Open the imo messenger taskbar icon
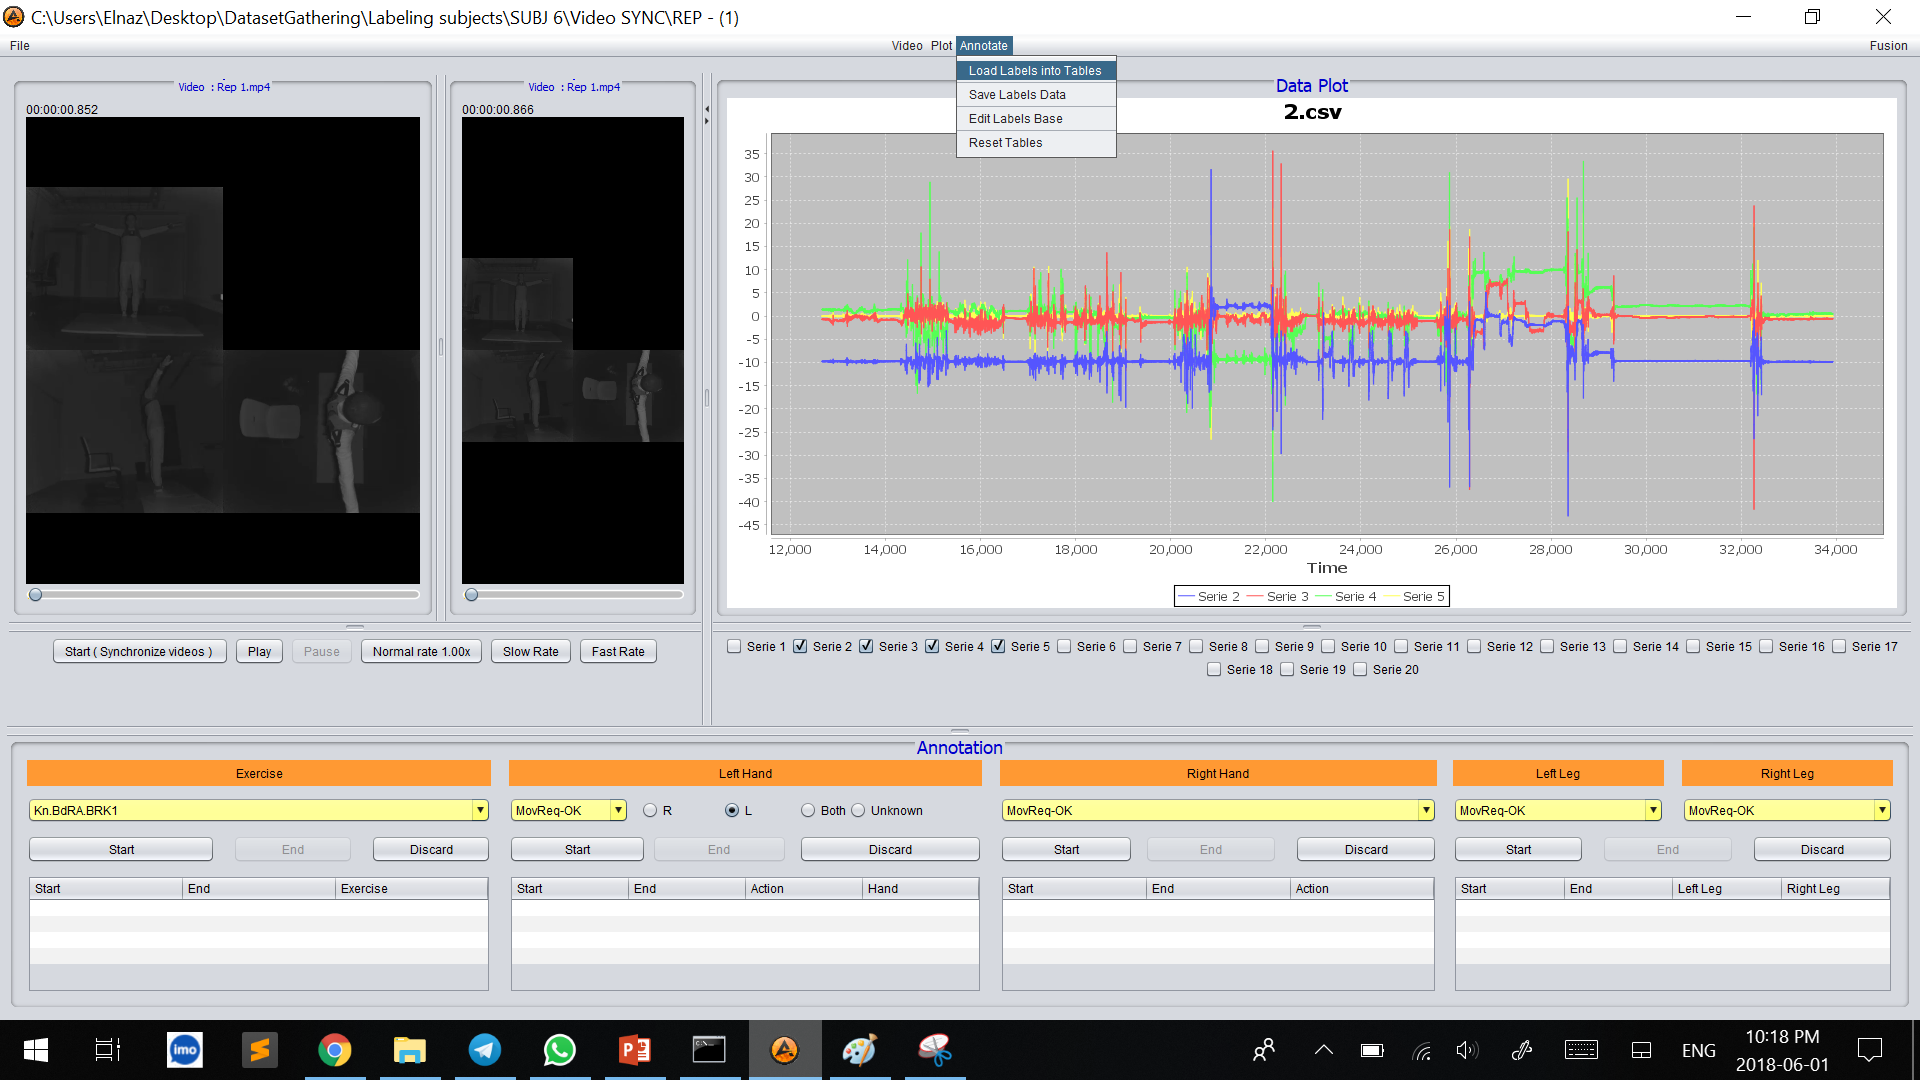This screenshot has height=1080, width=1920. click(185, 1050)
